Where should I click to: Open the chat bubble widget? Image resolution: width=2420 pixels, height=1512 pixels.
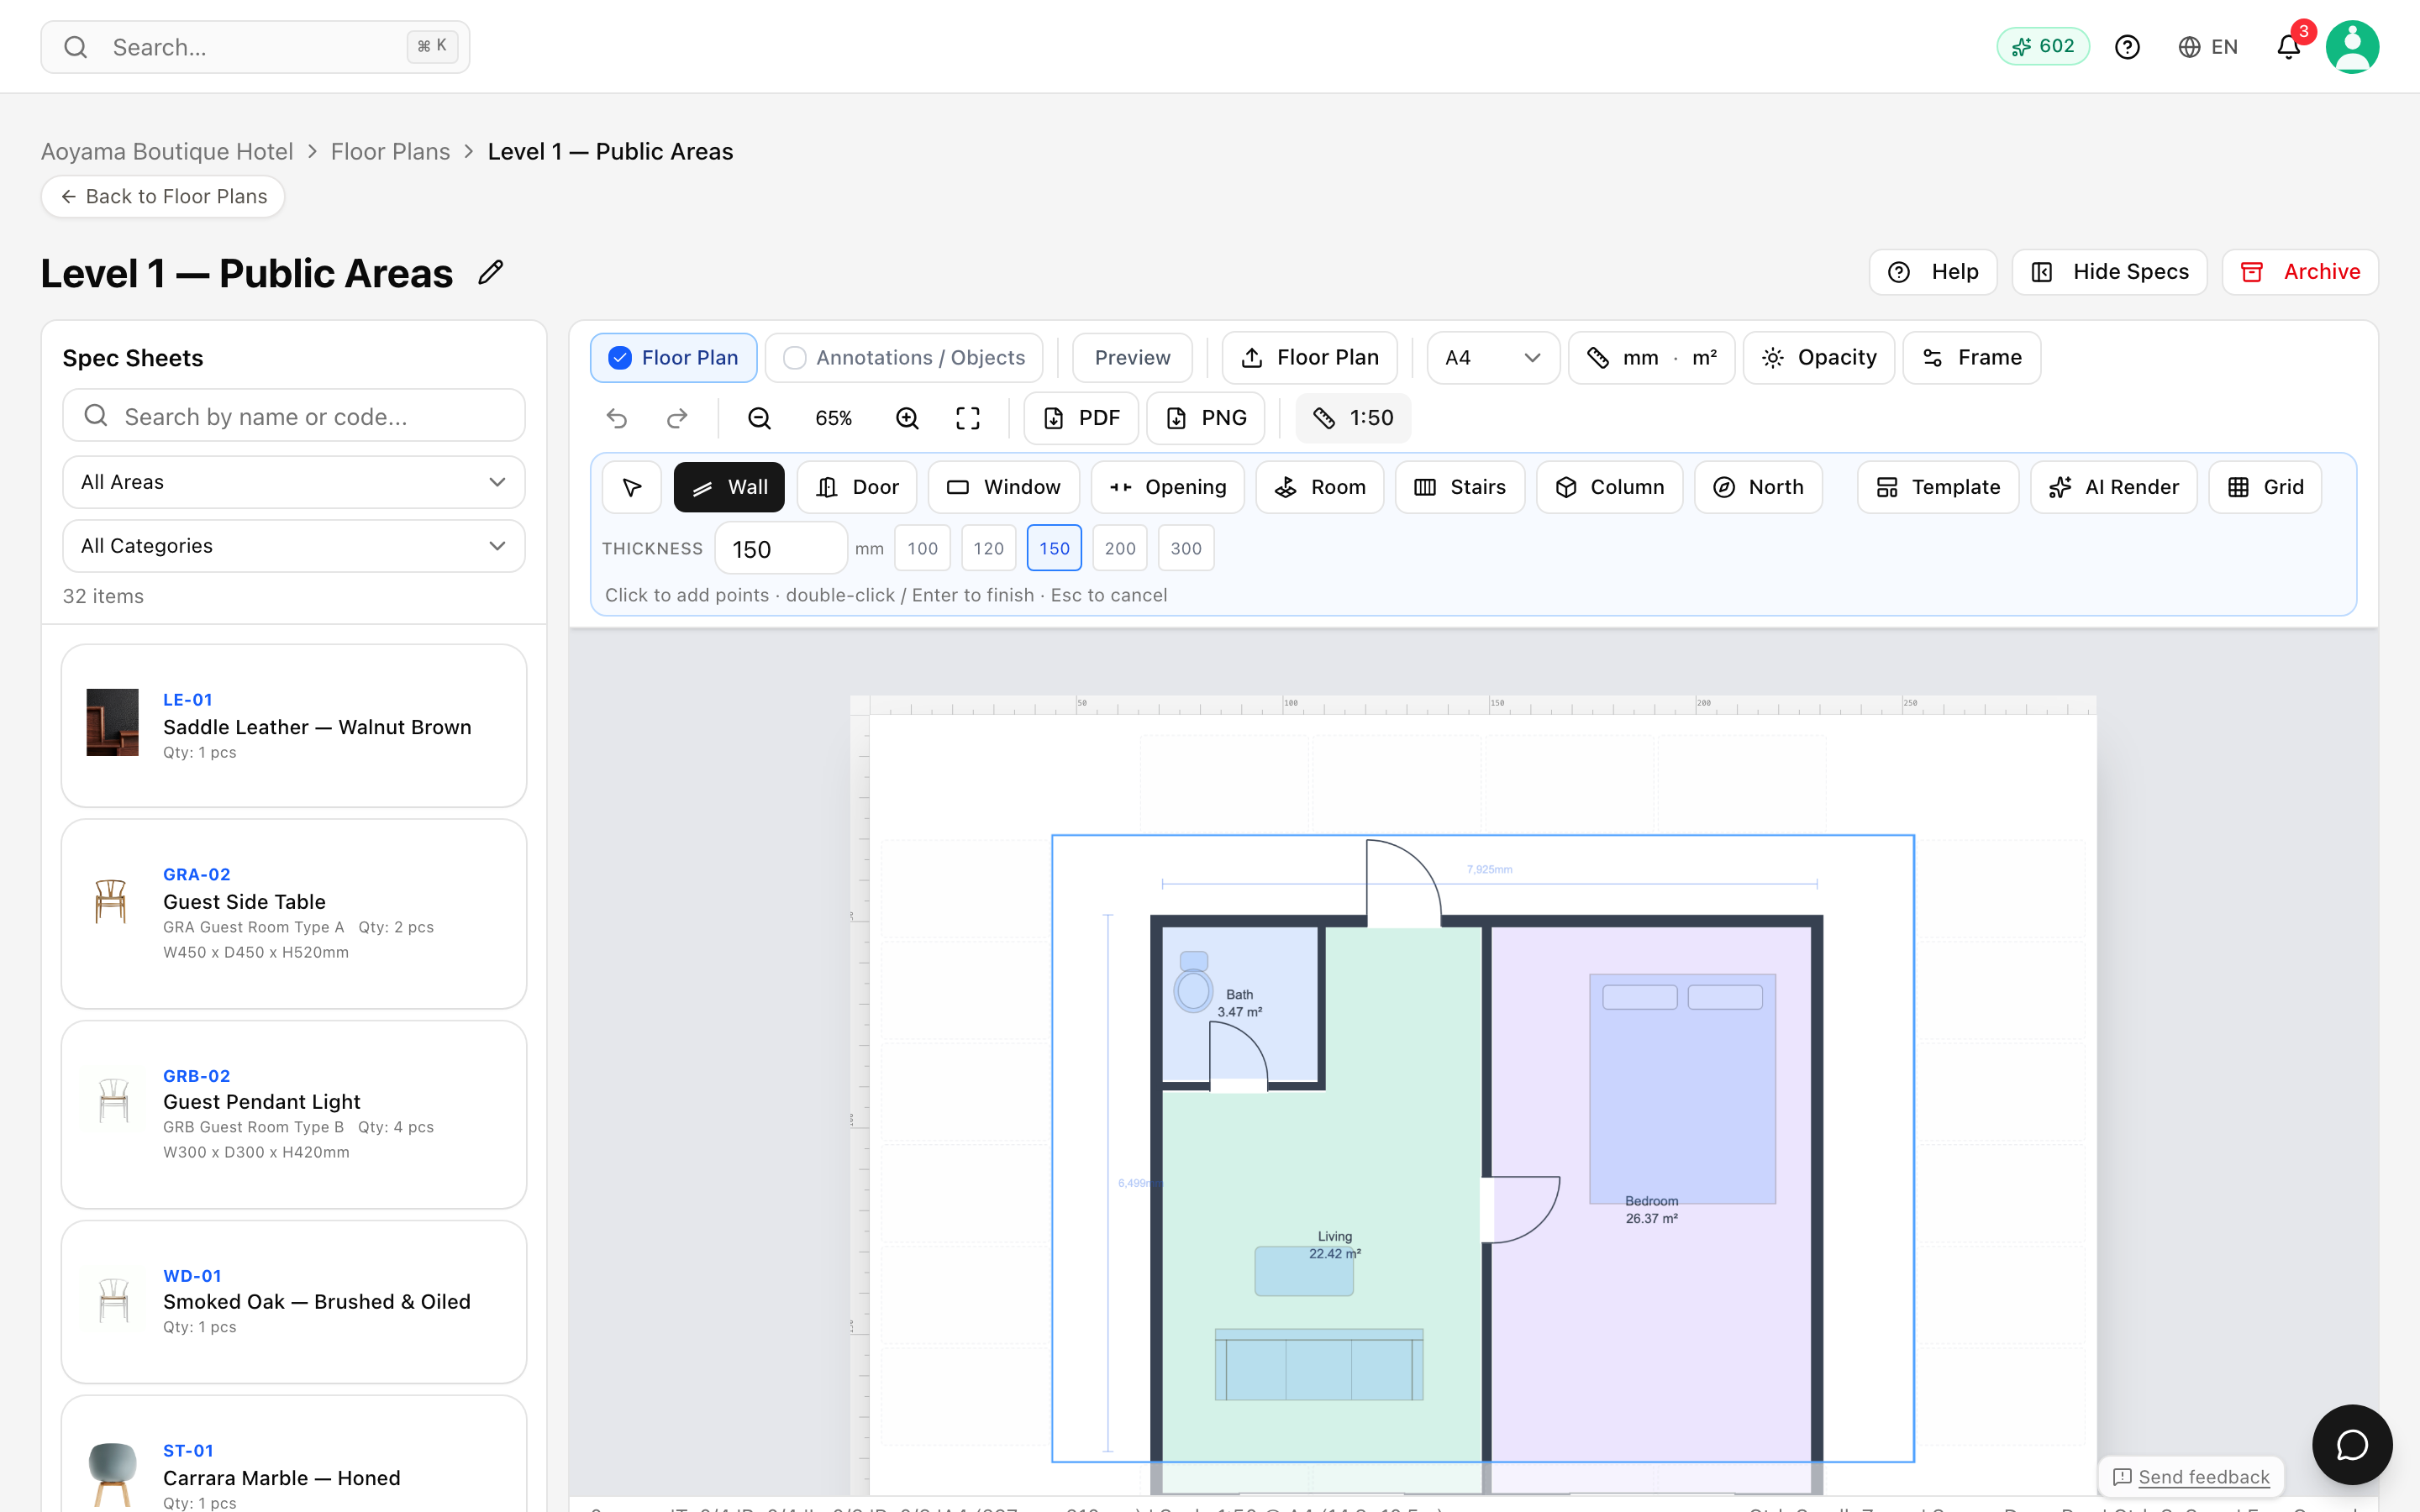click(2351, 1444)
